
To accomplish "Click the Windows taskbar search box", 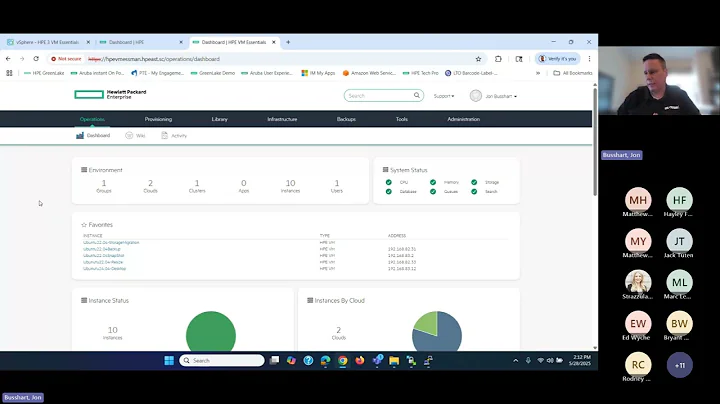I will 222,360.
